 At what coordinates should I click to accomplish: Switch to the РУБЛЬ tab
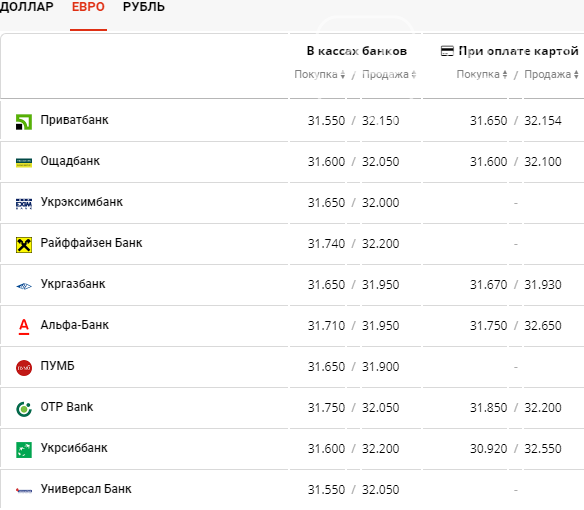point(144,7)
